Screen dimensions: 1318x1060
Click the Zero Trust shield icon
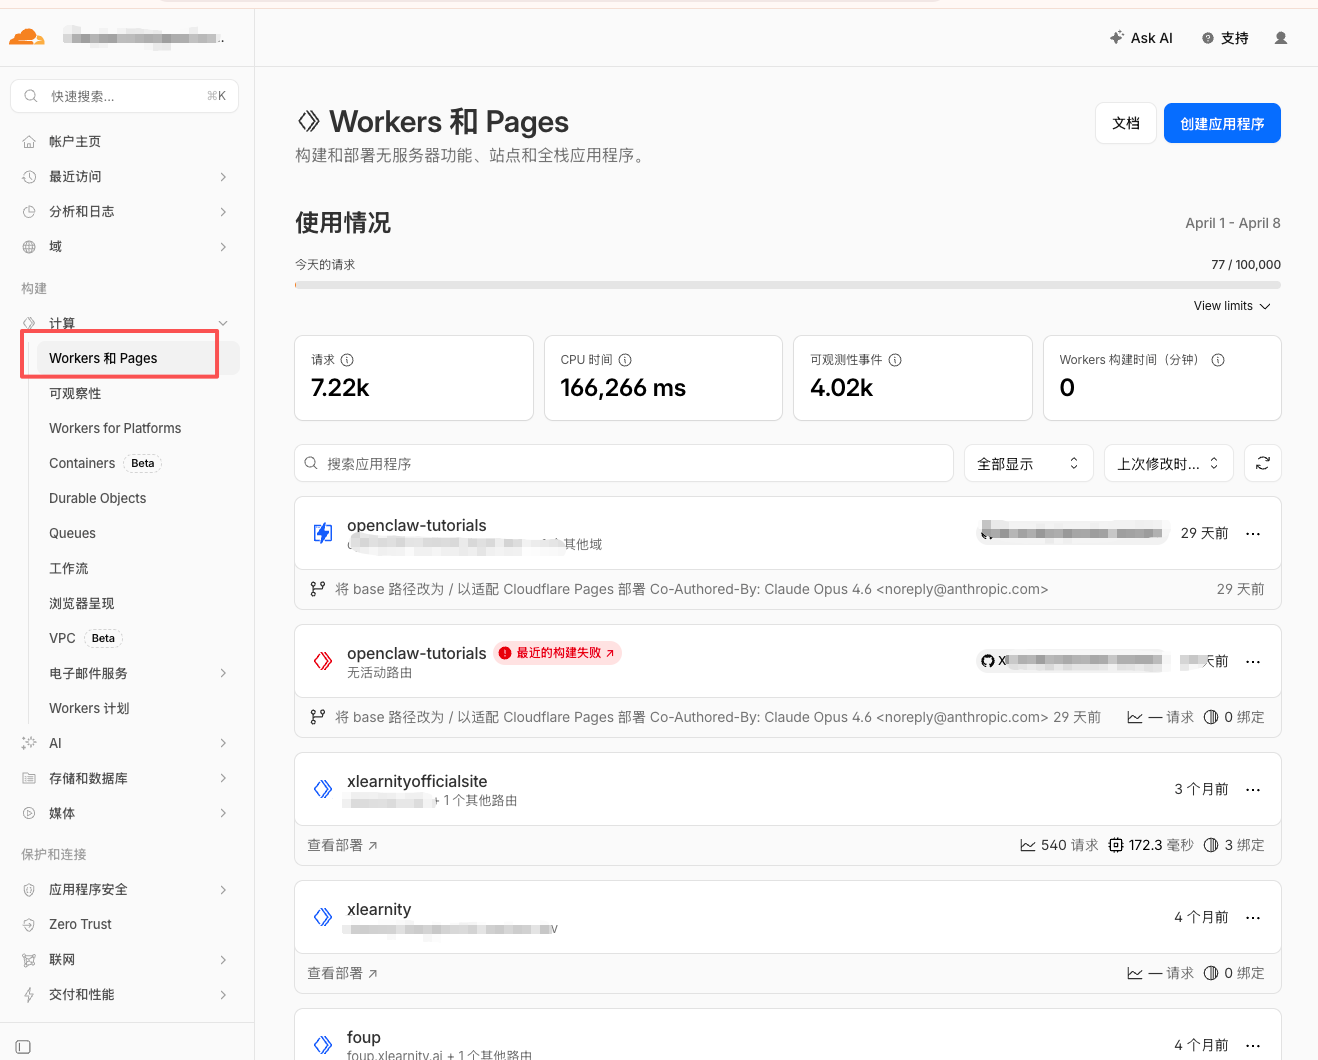click(29, 925)
